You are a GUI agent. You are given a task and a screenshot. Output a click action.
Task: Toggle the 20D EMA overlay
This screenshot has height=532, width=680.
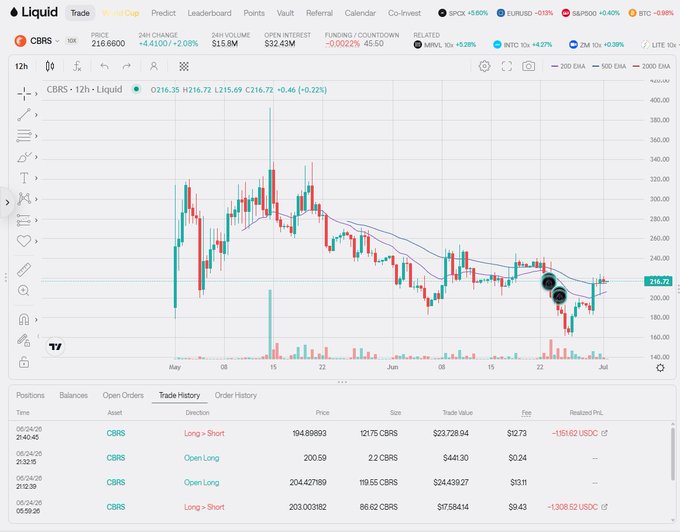pos(568,66)
